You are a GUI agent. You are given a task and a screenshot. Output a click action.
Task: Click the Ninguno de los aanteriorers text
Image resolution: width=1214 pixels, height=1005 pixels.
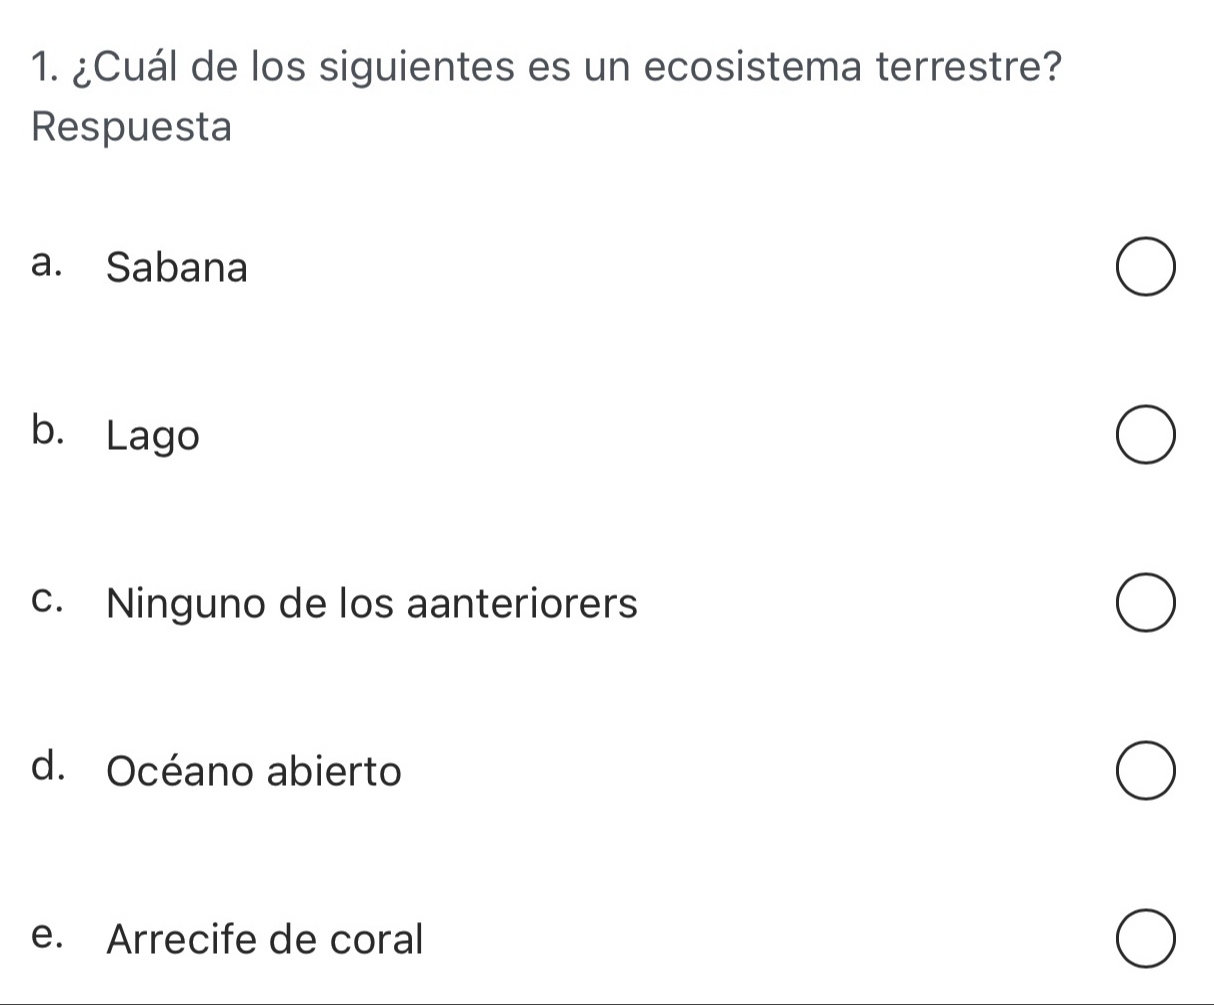(372, 604)
